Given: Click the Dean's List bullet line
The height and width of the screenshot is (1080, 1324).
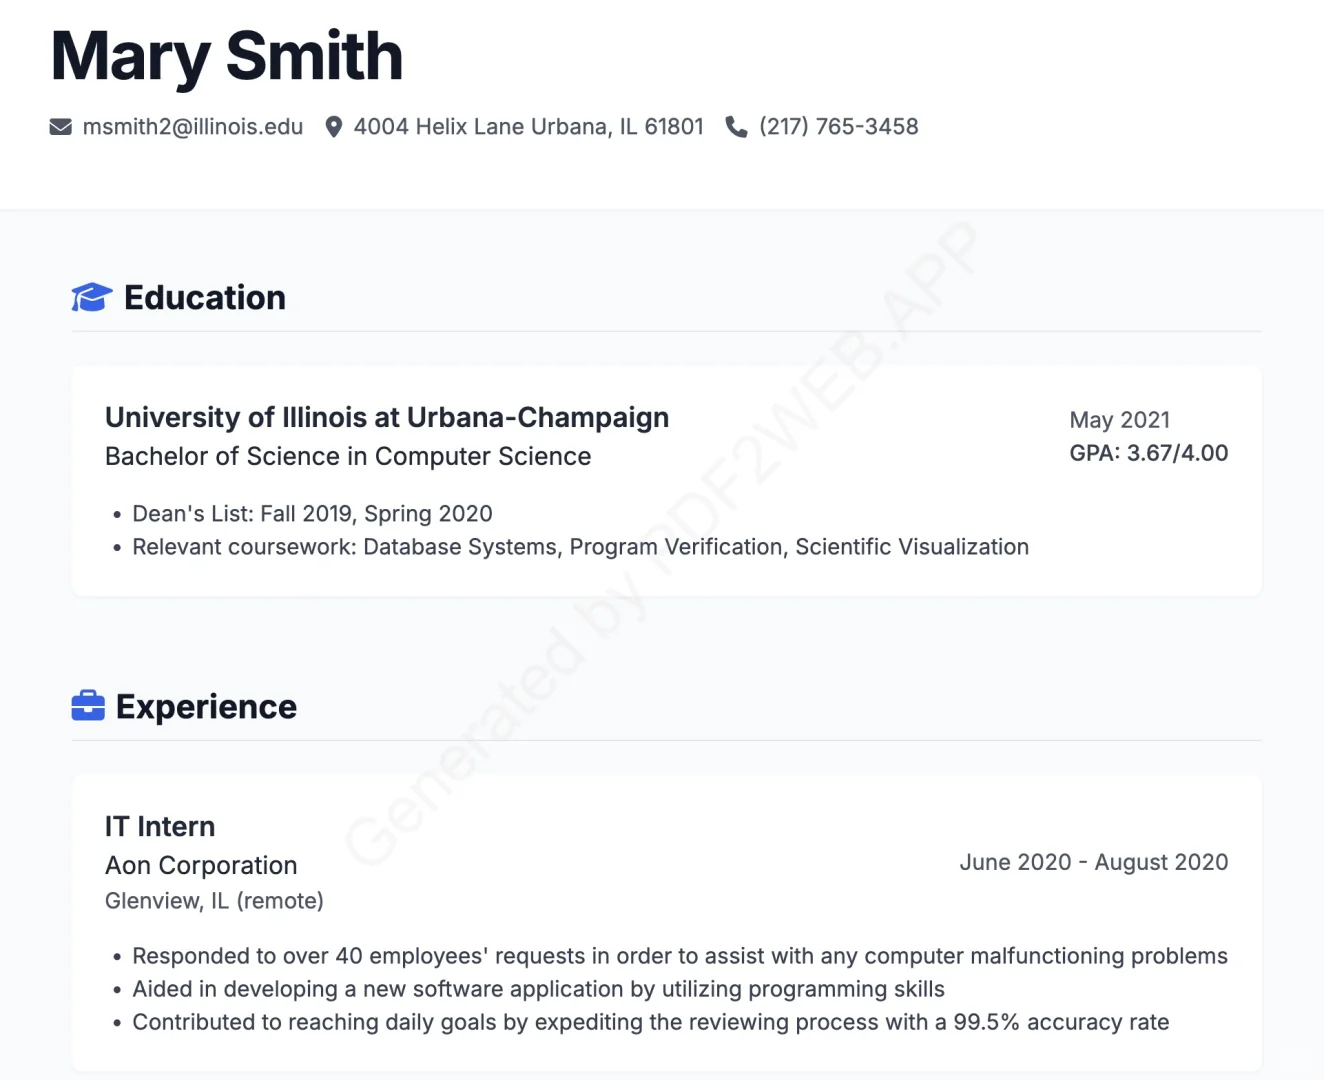Looking at the screenshot, I should pyautogui.click(x=312, y=514).
